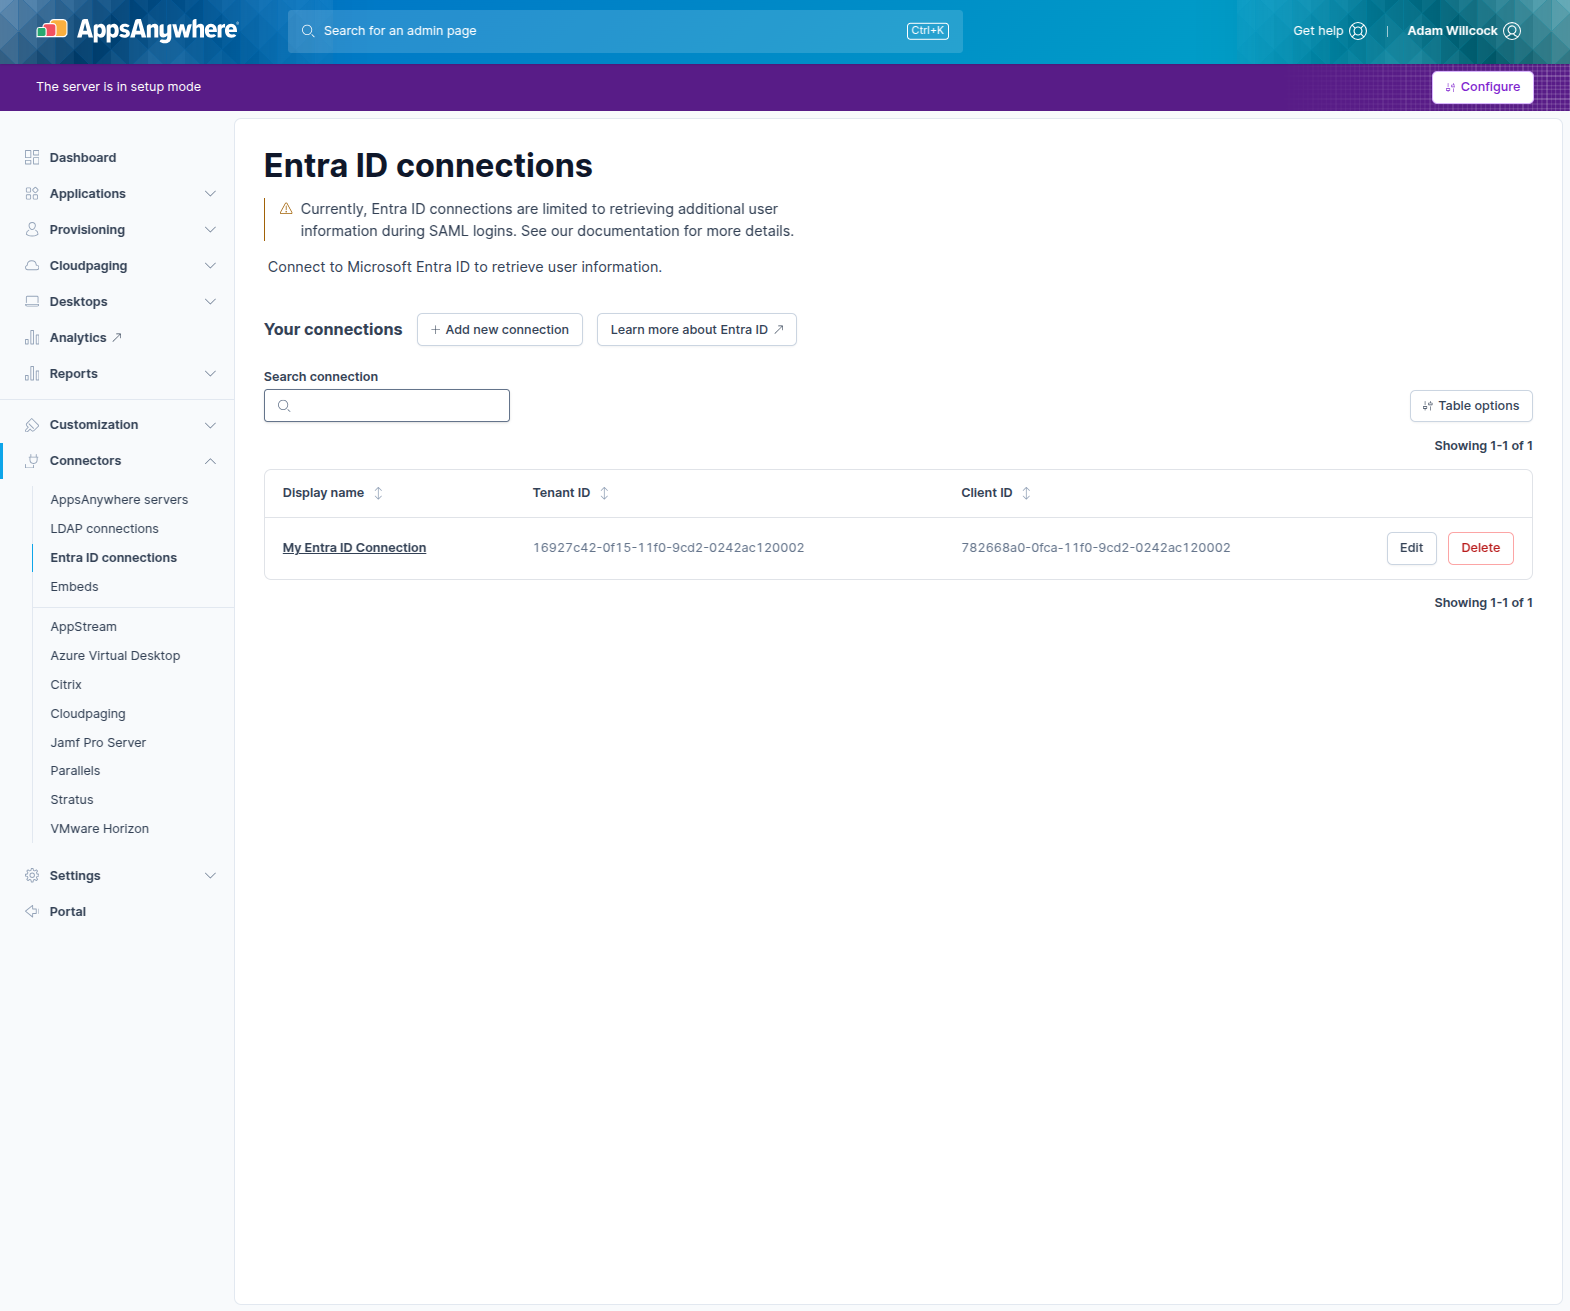Open the My Entra ID Connection link

point(354,548)
